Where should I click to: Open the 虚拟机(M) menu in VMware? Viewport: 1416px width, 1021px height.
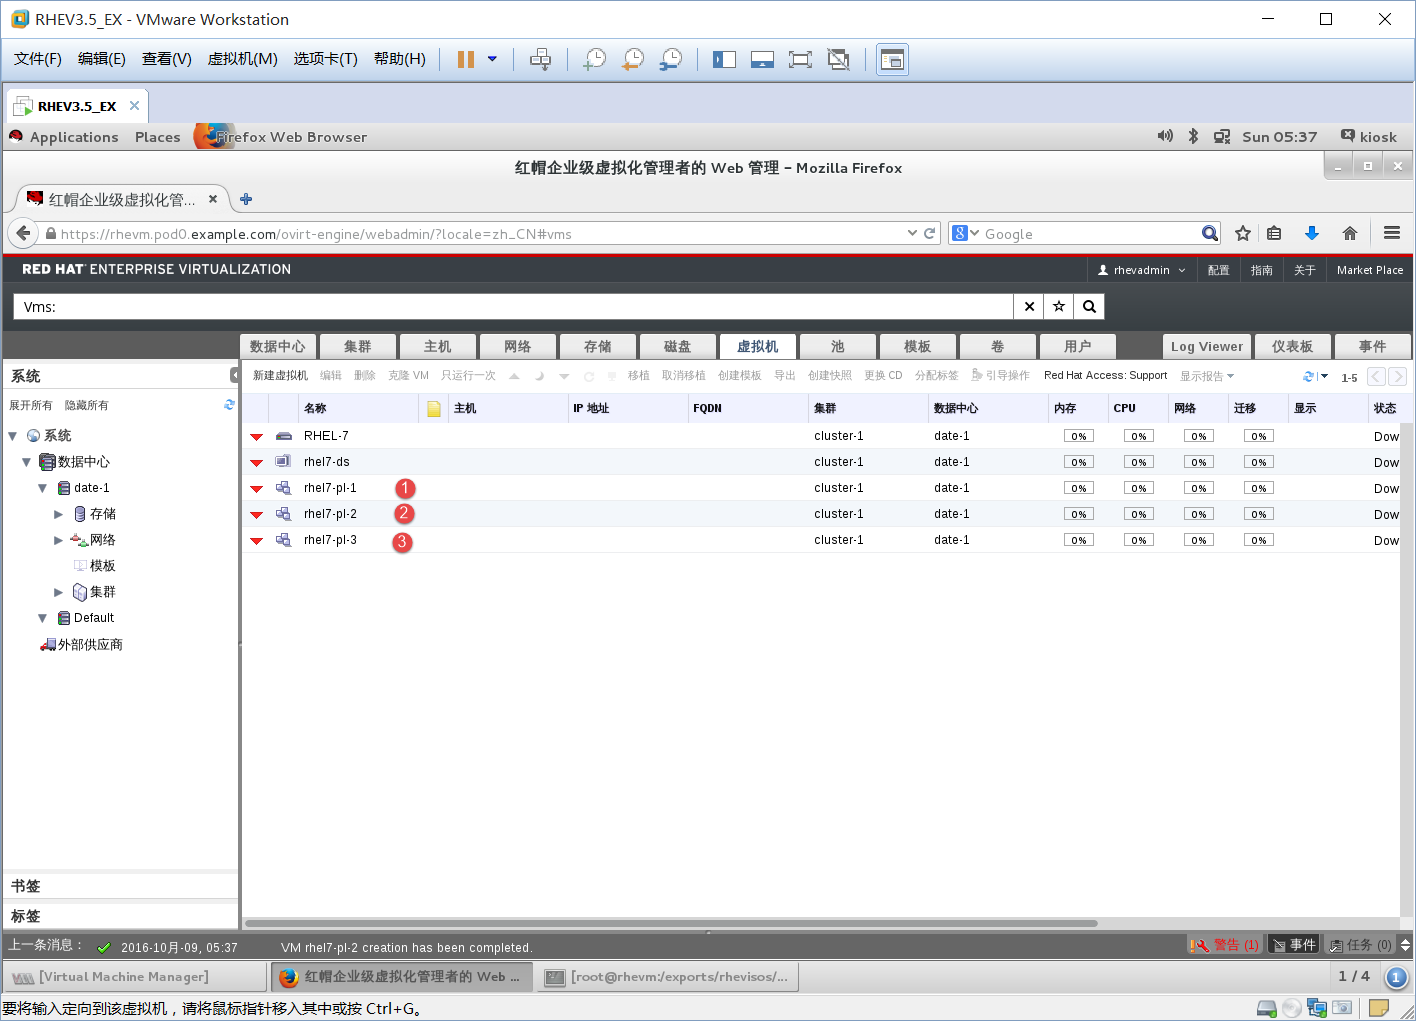coord(242,59)
